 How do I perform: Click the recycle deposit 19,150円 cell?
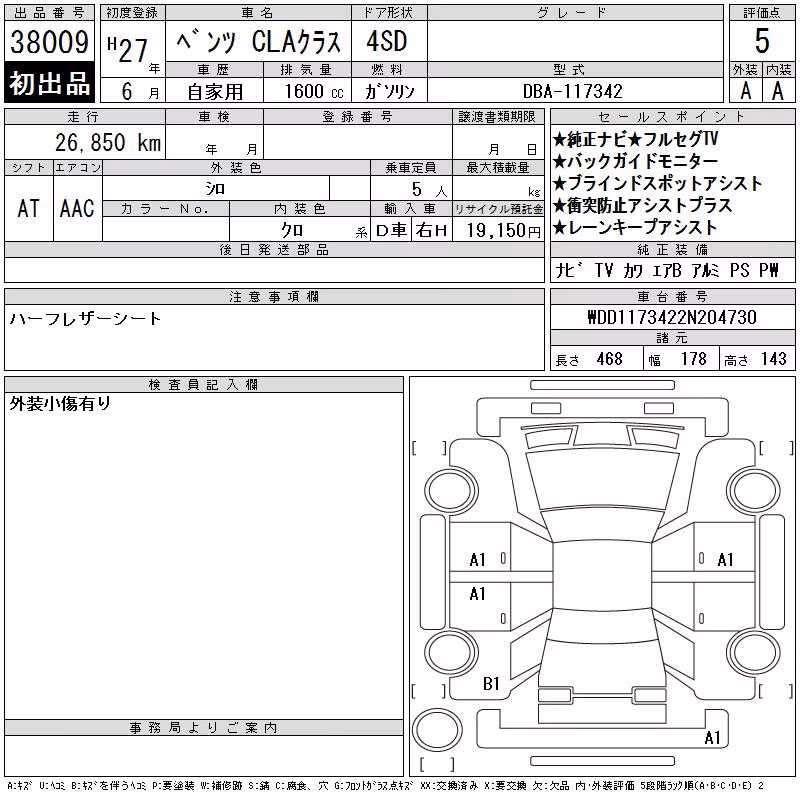tap(498, 230)
